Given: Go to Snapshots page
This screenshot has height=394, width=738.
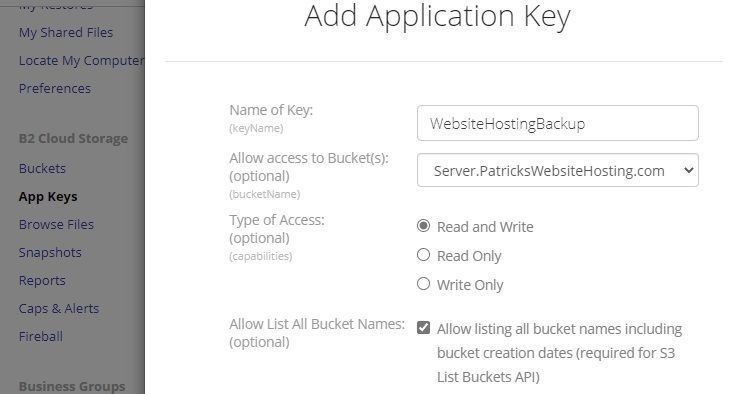Looking at the screenshot, I should pyautogui.click(x=50, y=253).
